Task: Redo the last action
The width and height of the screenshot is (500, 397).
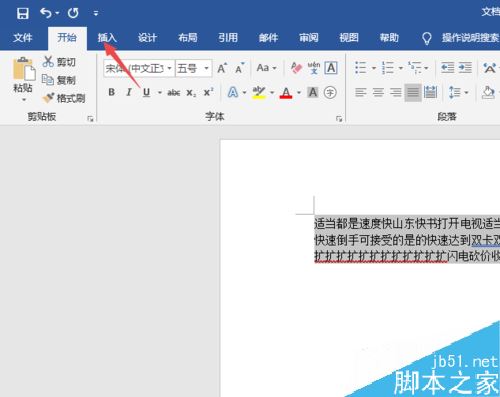Action: [73, 13]
